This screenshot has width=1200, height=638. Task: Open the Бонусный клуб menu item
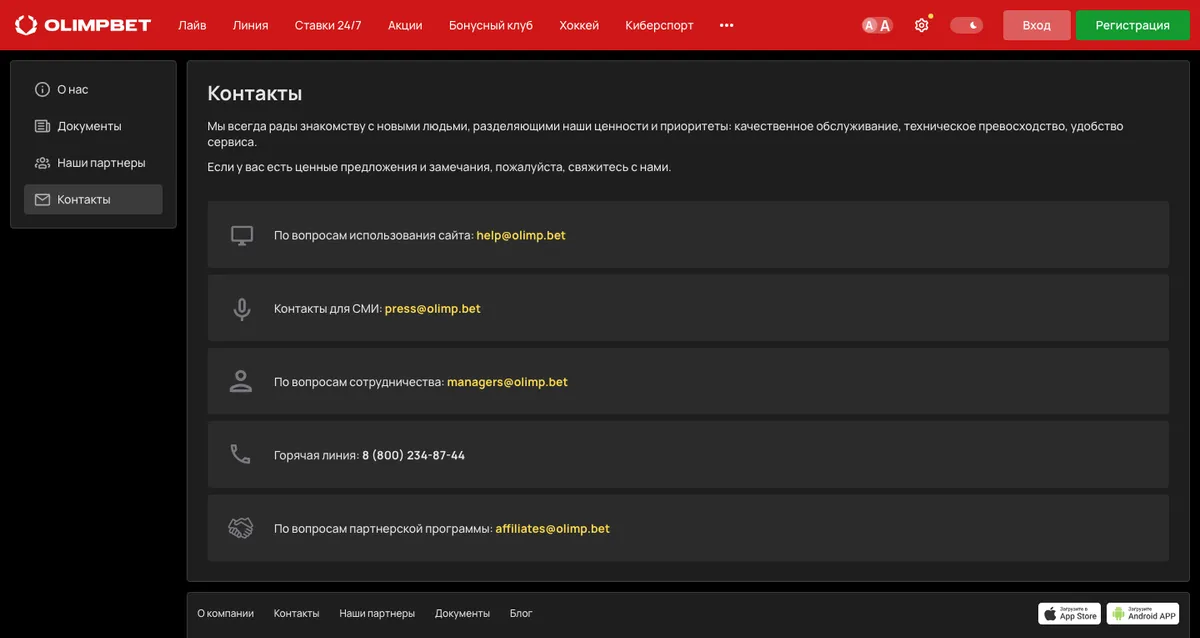[491, 25]
